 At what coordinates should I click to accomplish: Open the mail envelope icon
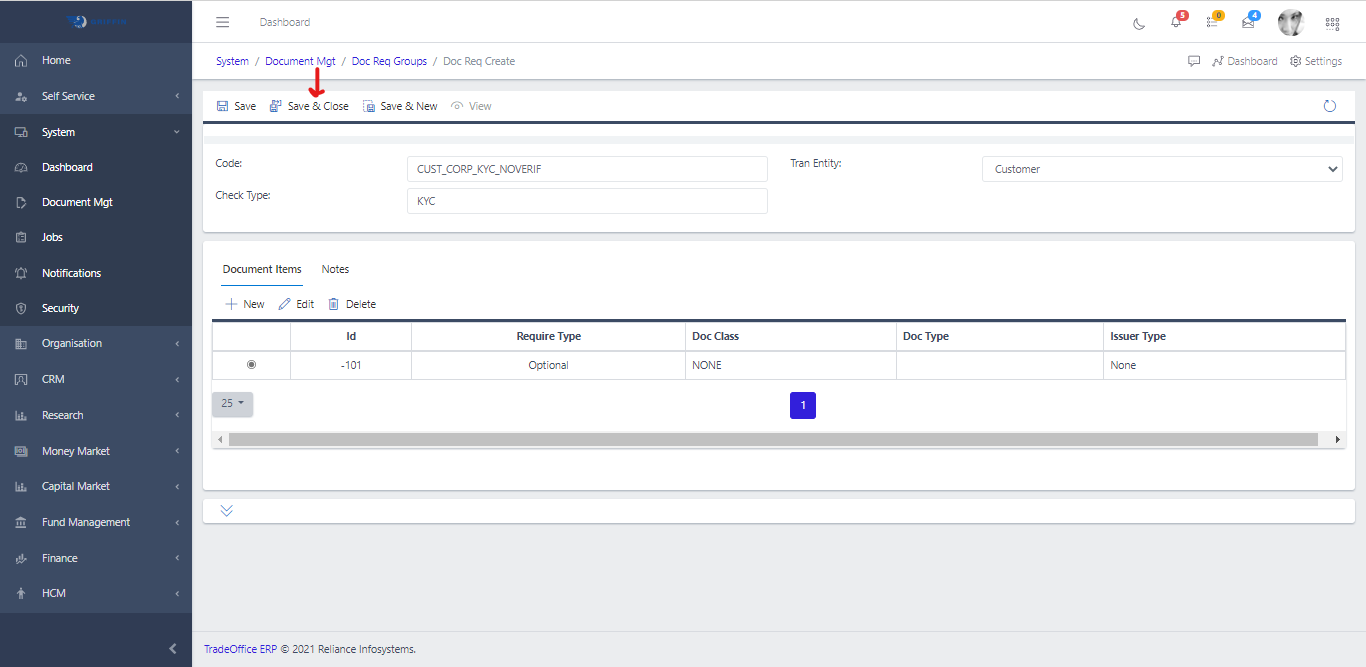pos(1248,23)
